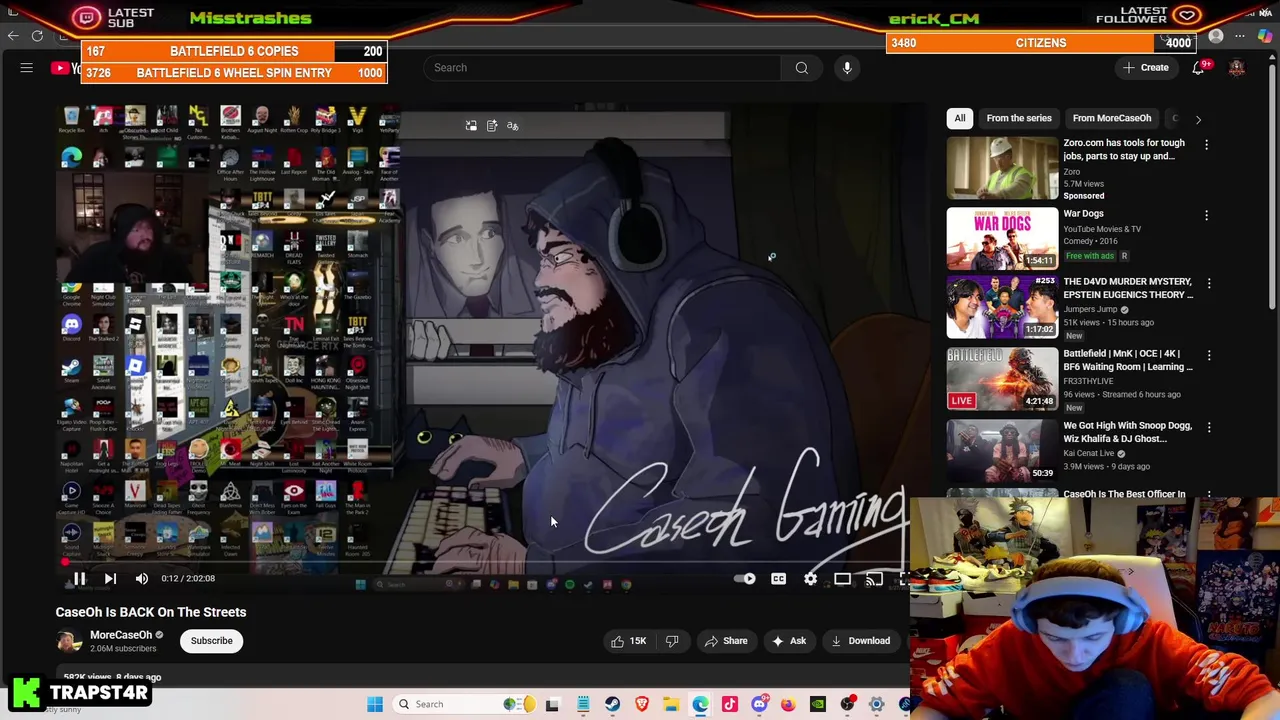Reload the browser page

click(37, 36)
